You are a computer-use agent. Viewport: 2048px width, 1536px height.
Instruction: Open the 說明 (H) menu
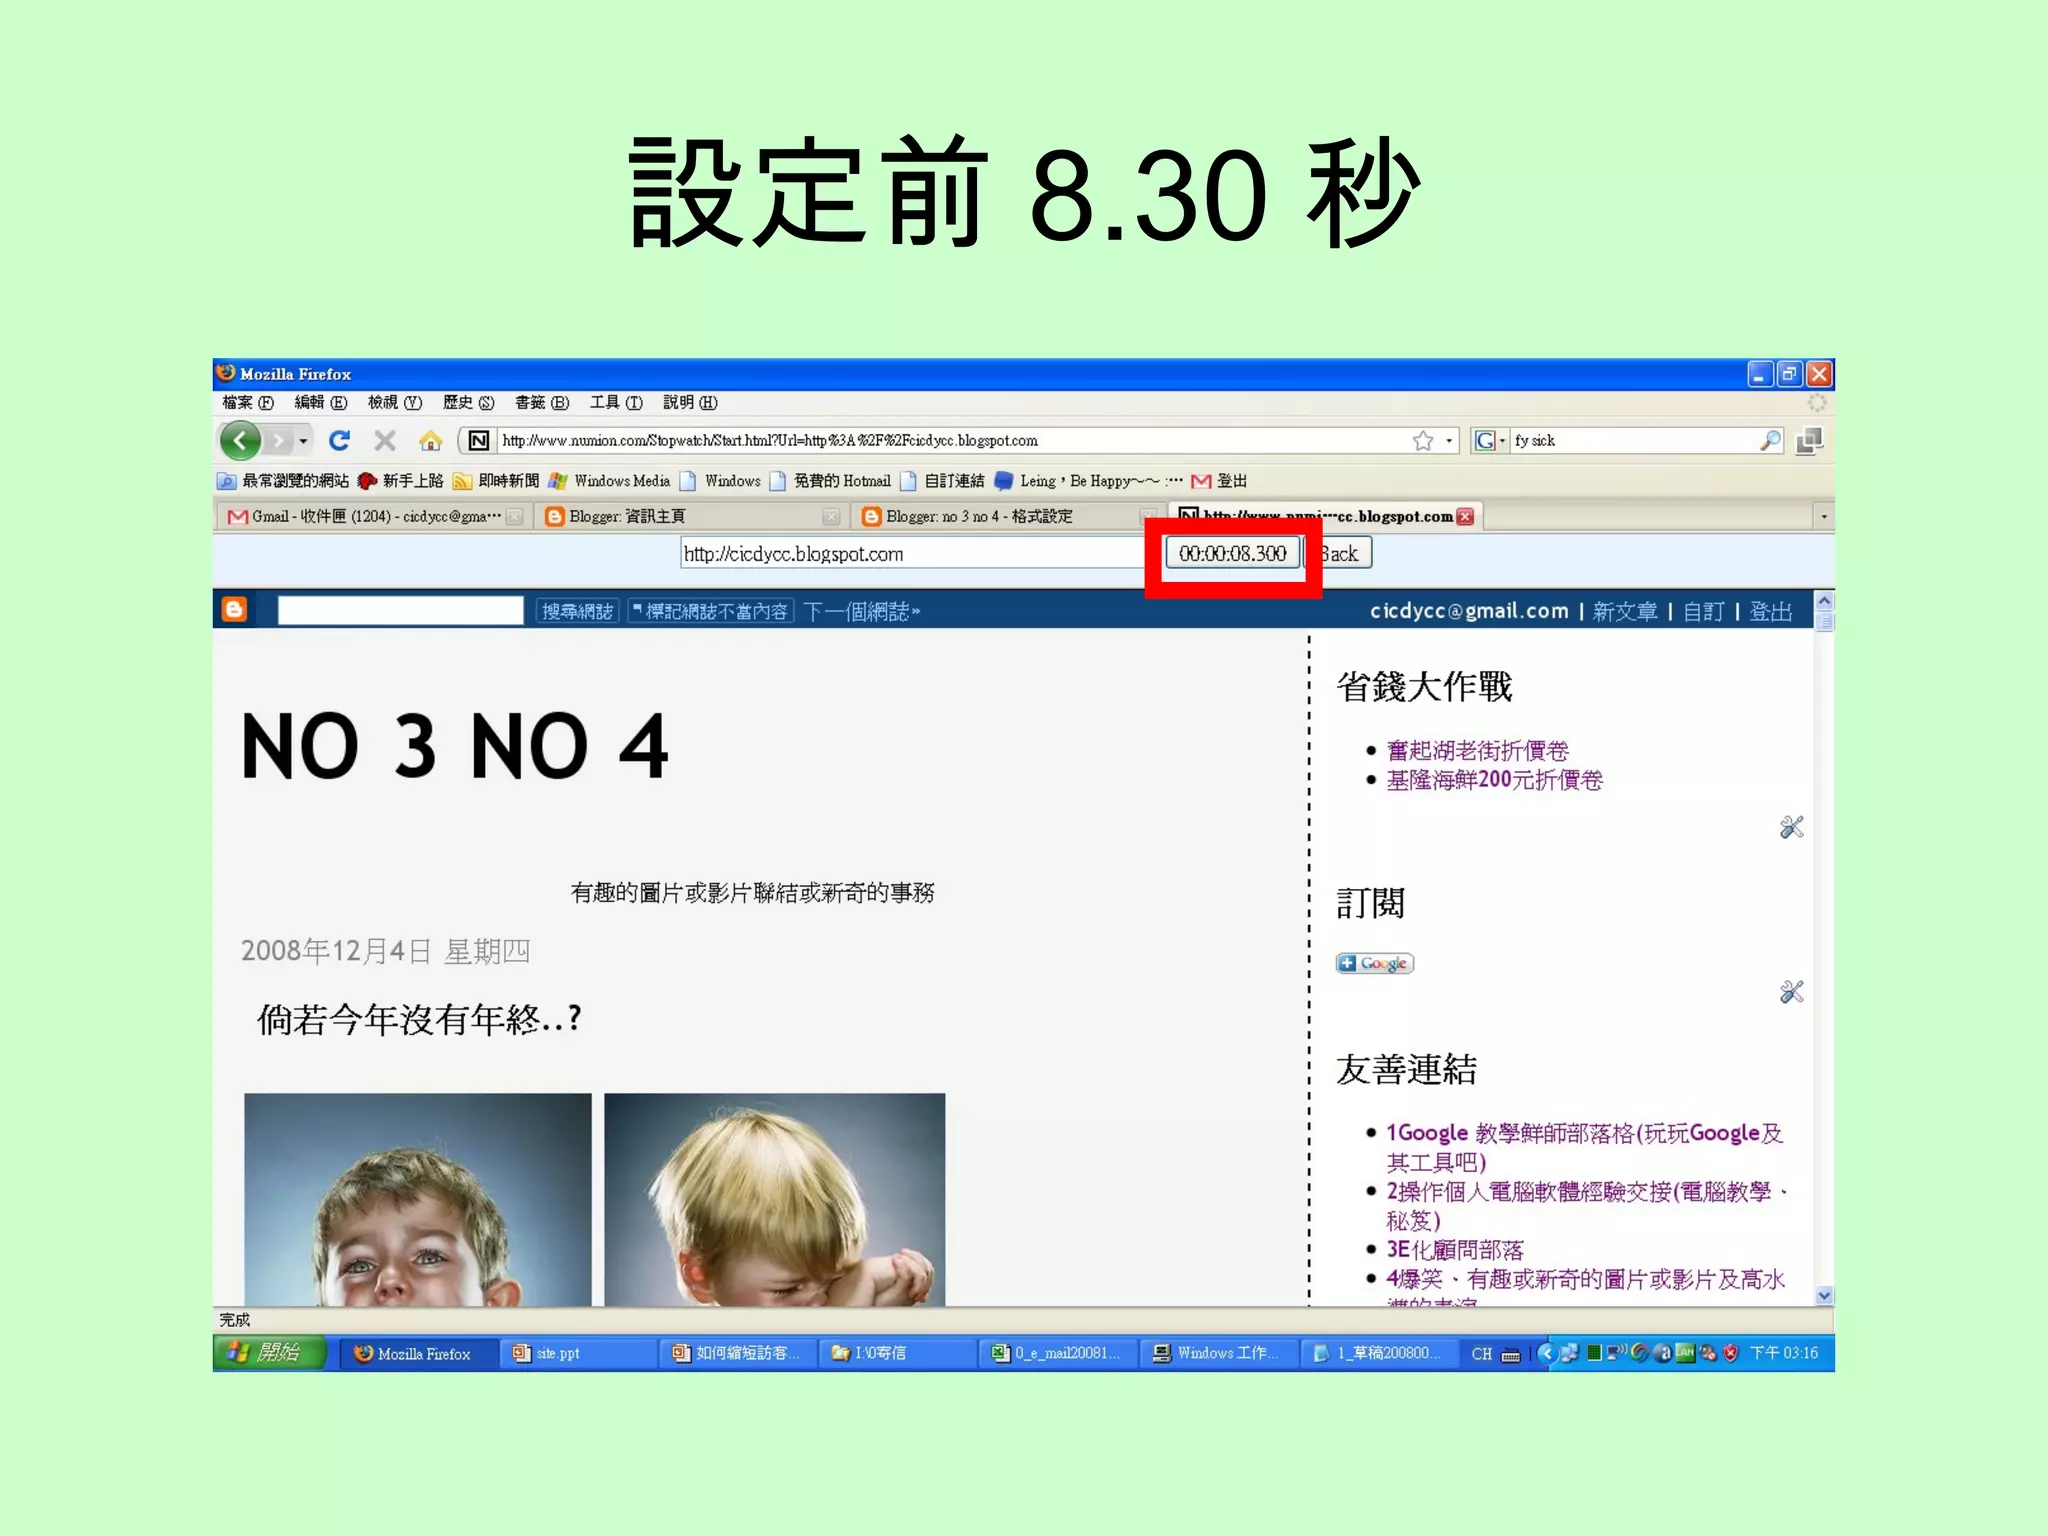click(690, 402)
